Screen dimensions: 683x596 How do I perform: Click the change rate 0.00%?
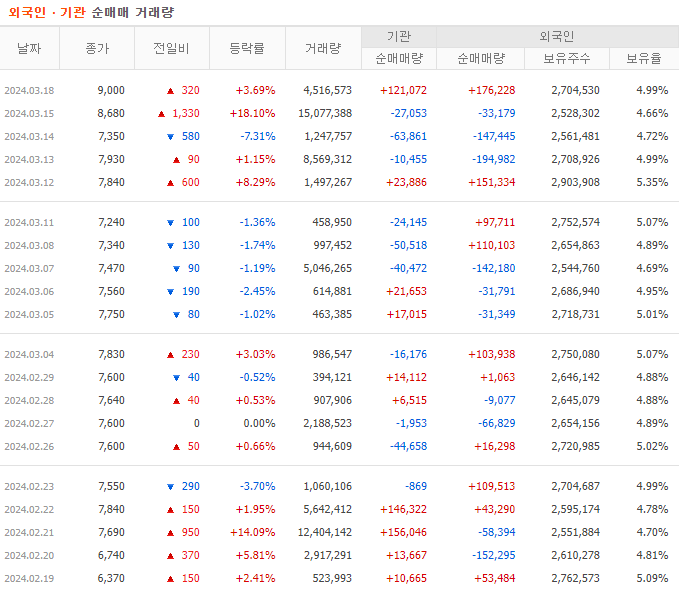tap(259, 423)
